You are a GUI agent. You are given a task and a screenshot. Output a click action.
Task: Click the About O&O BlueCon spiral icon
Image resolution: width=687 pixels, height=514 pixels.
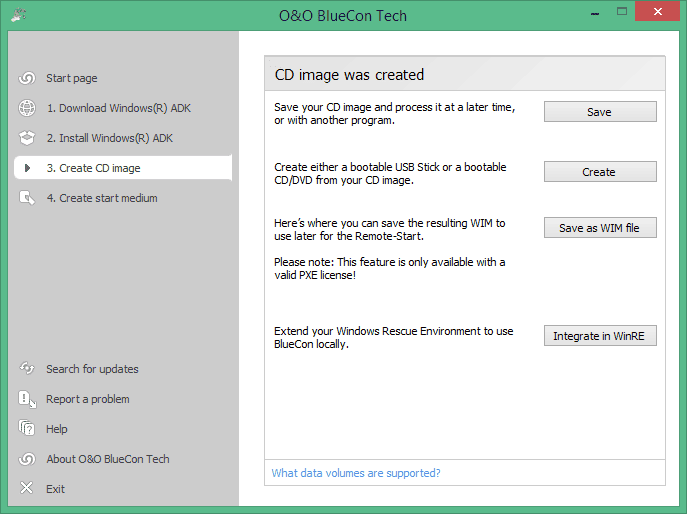(27, 459)
